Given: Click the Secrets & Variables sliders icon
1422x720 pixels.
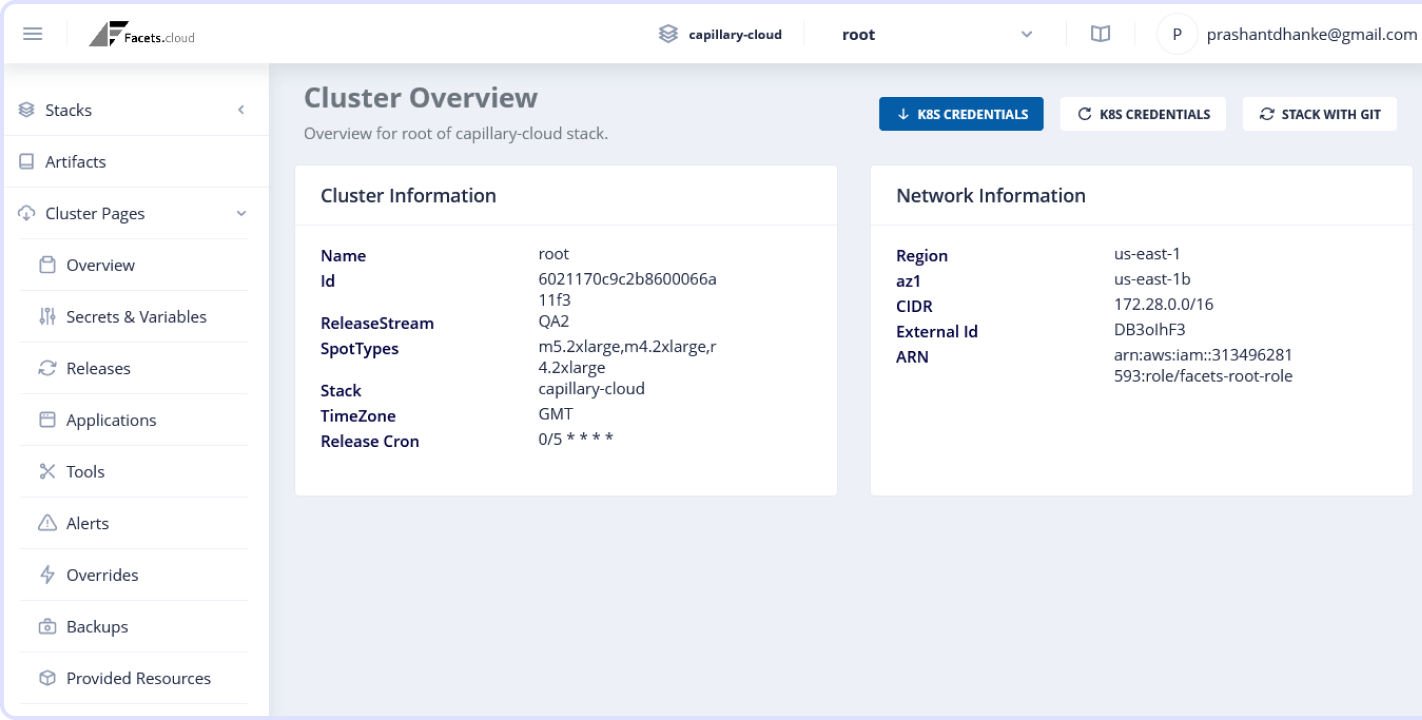Looking at the screenshot, I should pyautogui.click(x=47, y=317).
